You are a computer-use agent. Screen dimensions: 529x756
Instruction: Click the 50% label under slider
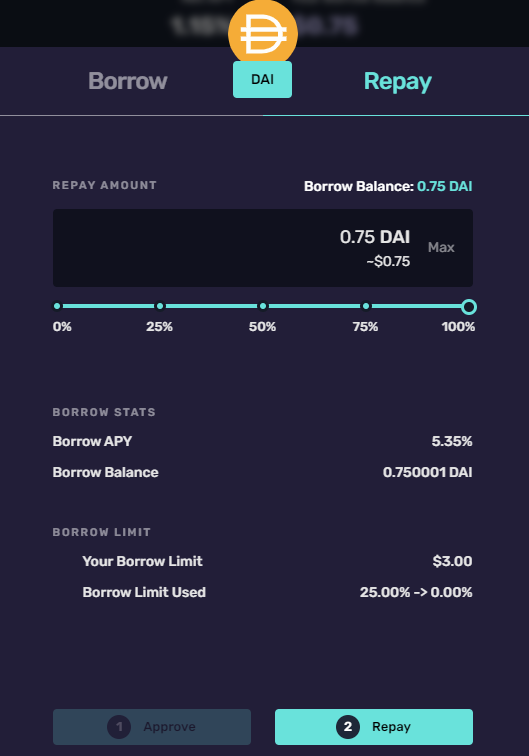(262, 327)
